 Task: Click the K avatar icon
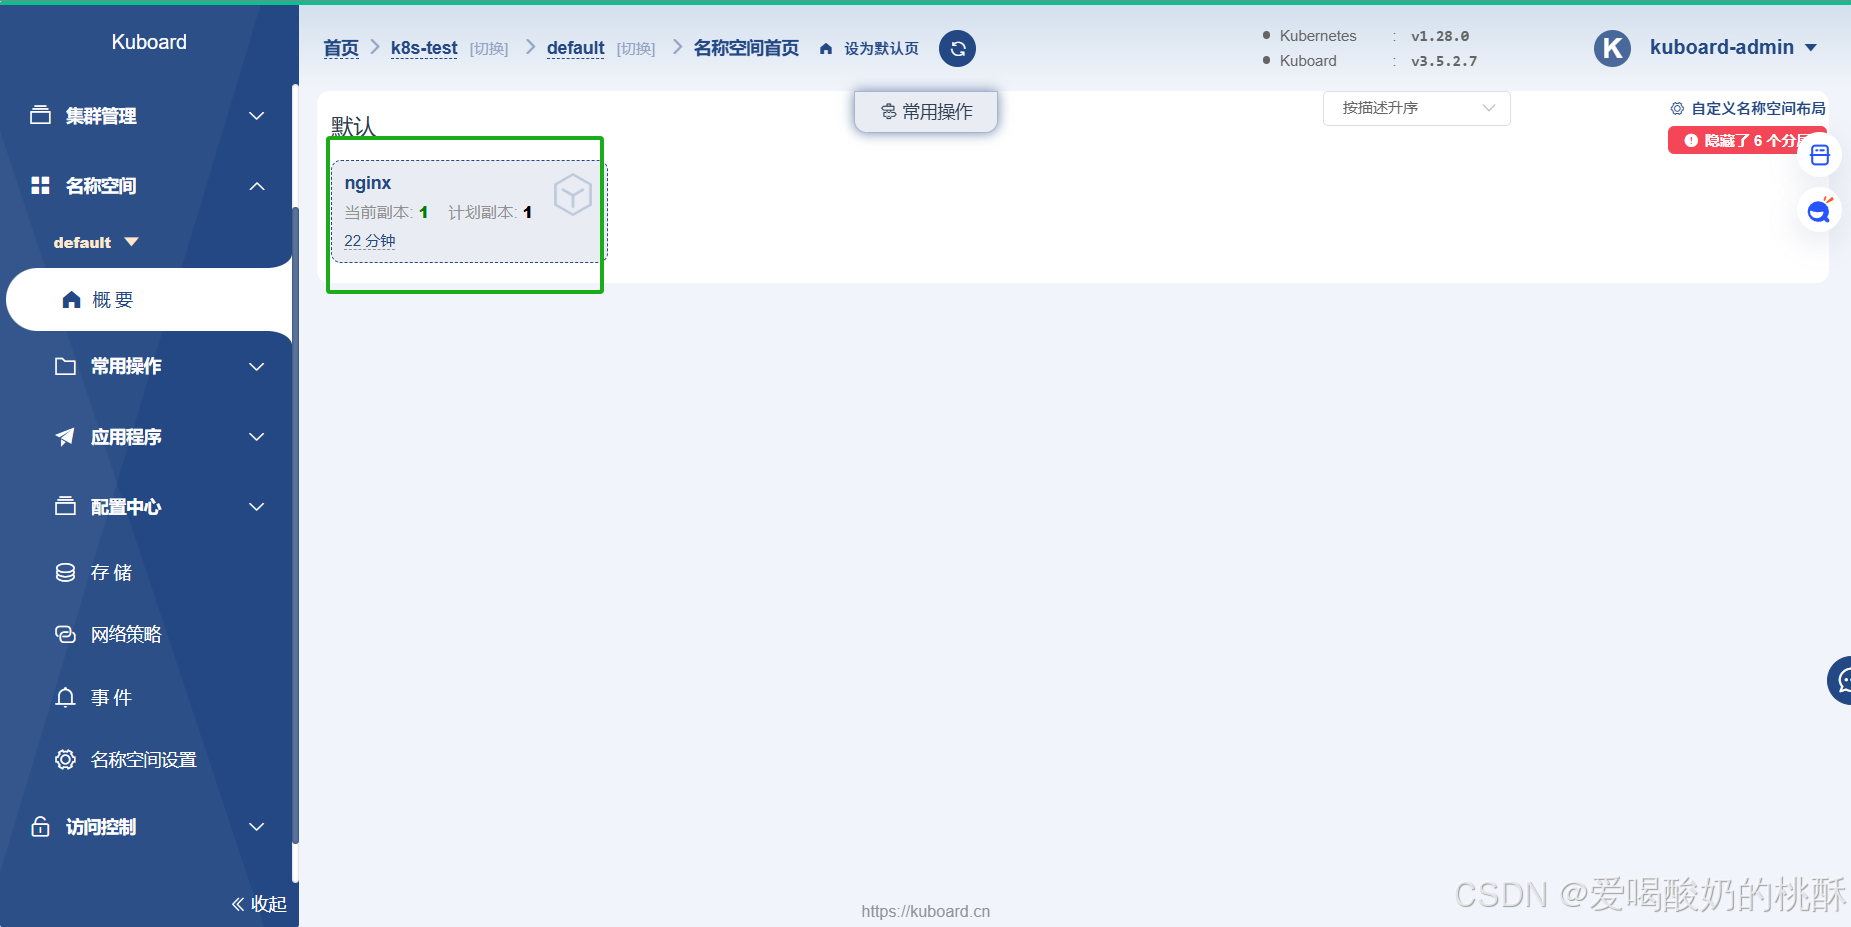point(1612,48)
